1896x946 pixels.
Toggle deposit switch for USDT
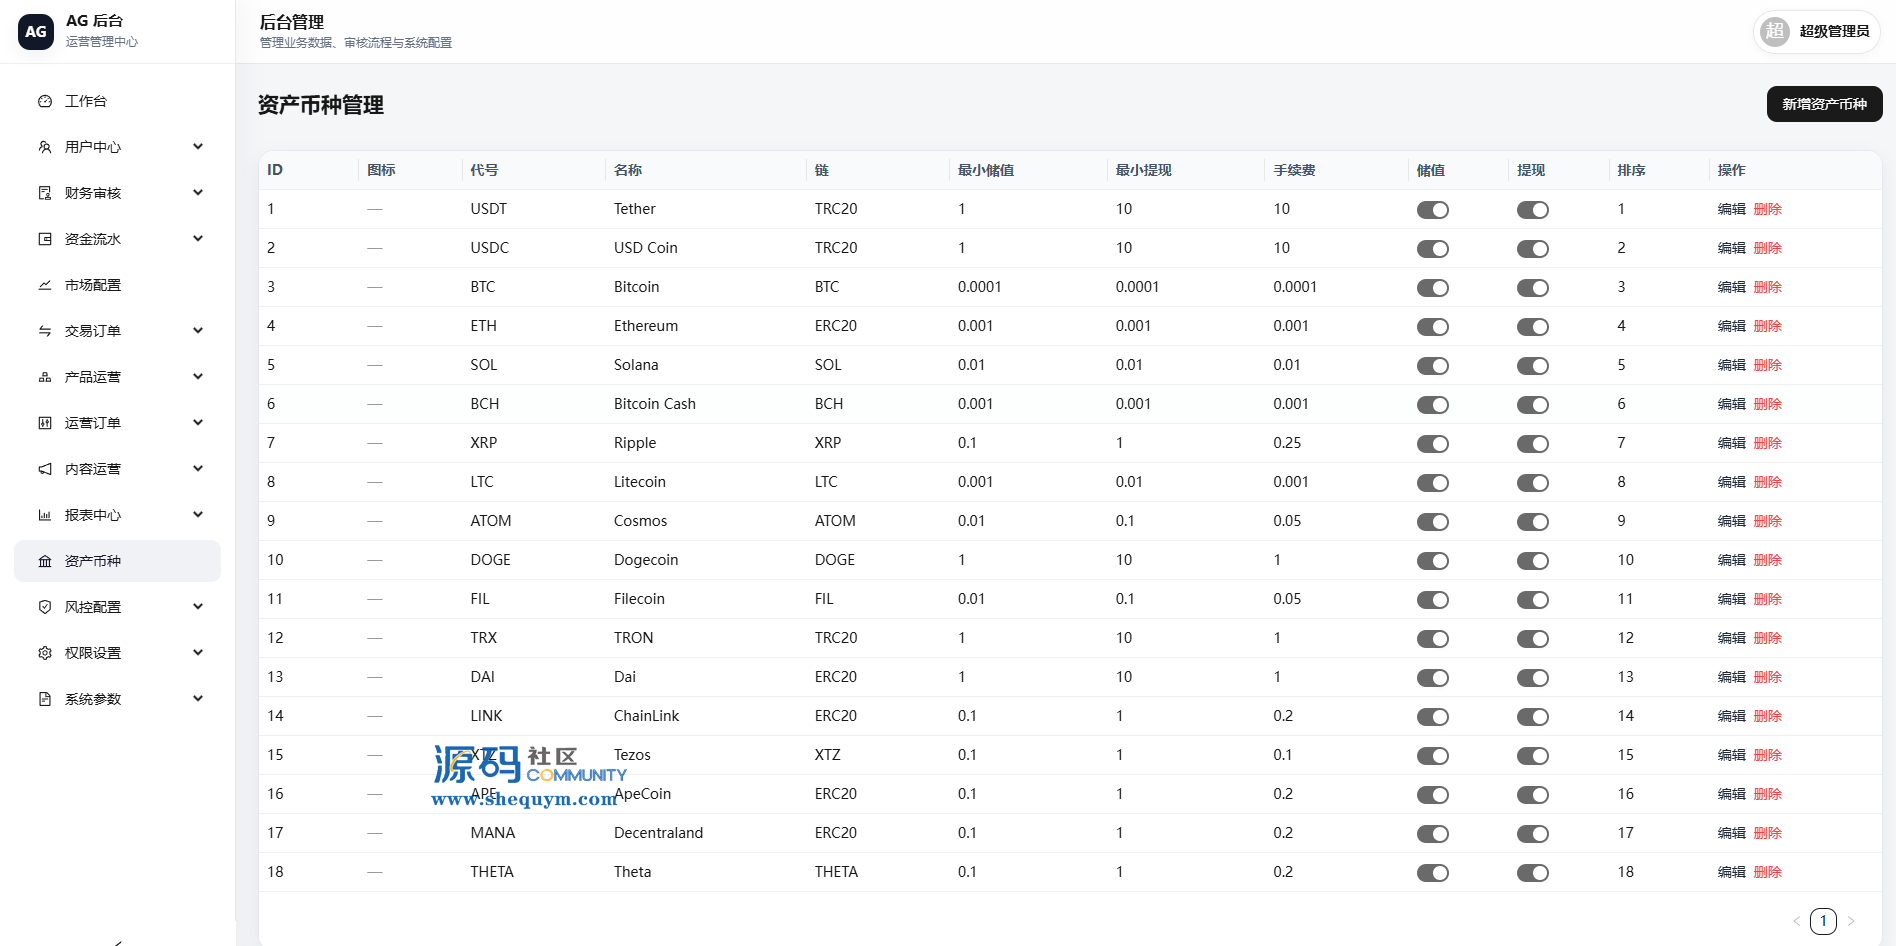point(1433,210)
